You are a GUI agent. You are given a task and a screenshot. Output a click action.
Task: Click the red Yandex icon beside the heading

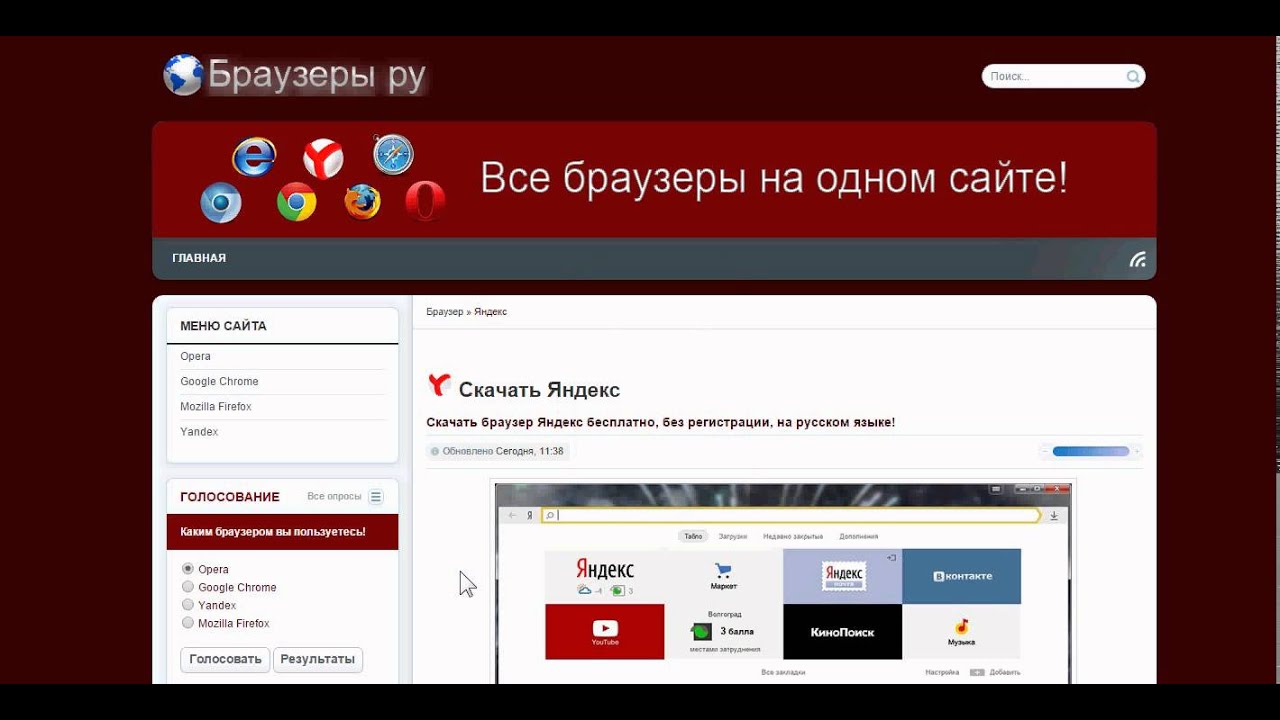coord(439,385)
